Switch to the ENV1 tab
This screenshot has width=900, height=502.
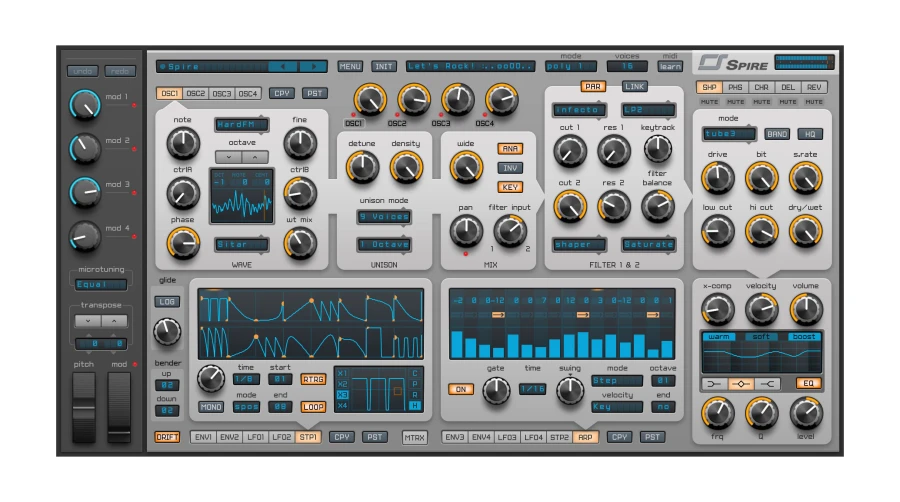pyautogui.click(x=203, y=437)
